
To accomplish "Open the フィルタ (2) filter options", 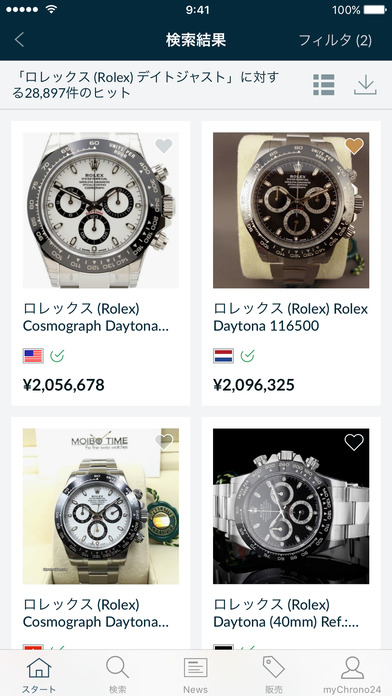I will point(335,40).
